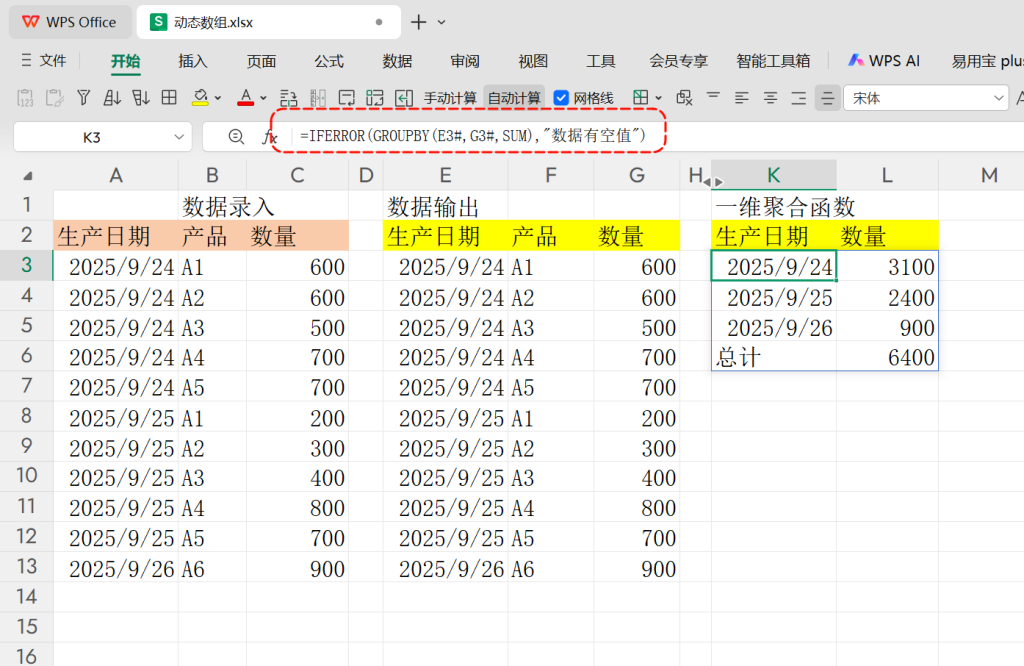Open the 宋体 font name dropdown
Image resolution: width=1024 pixels, height=666 pixels.
(998, 99)
